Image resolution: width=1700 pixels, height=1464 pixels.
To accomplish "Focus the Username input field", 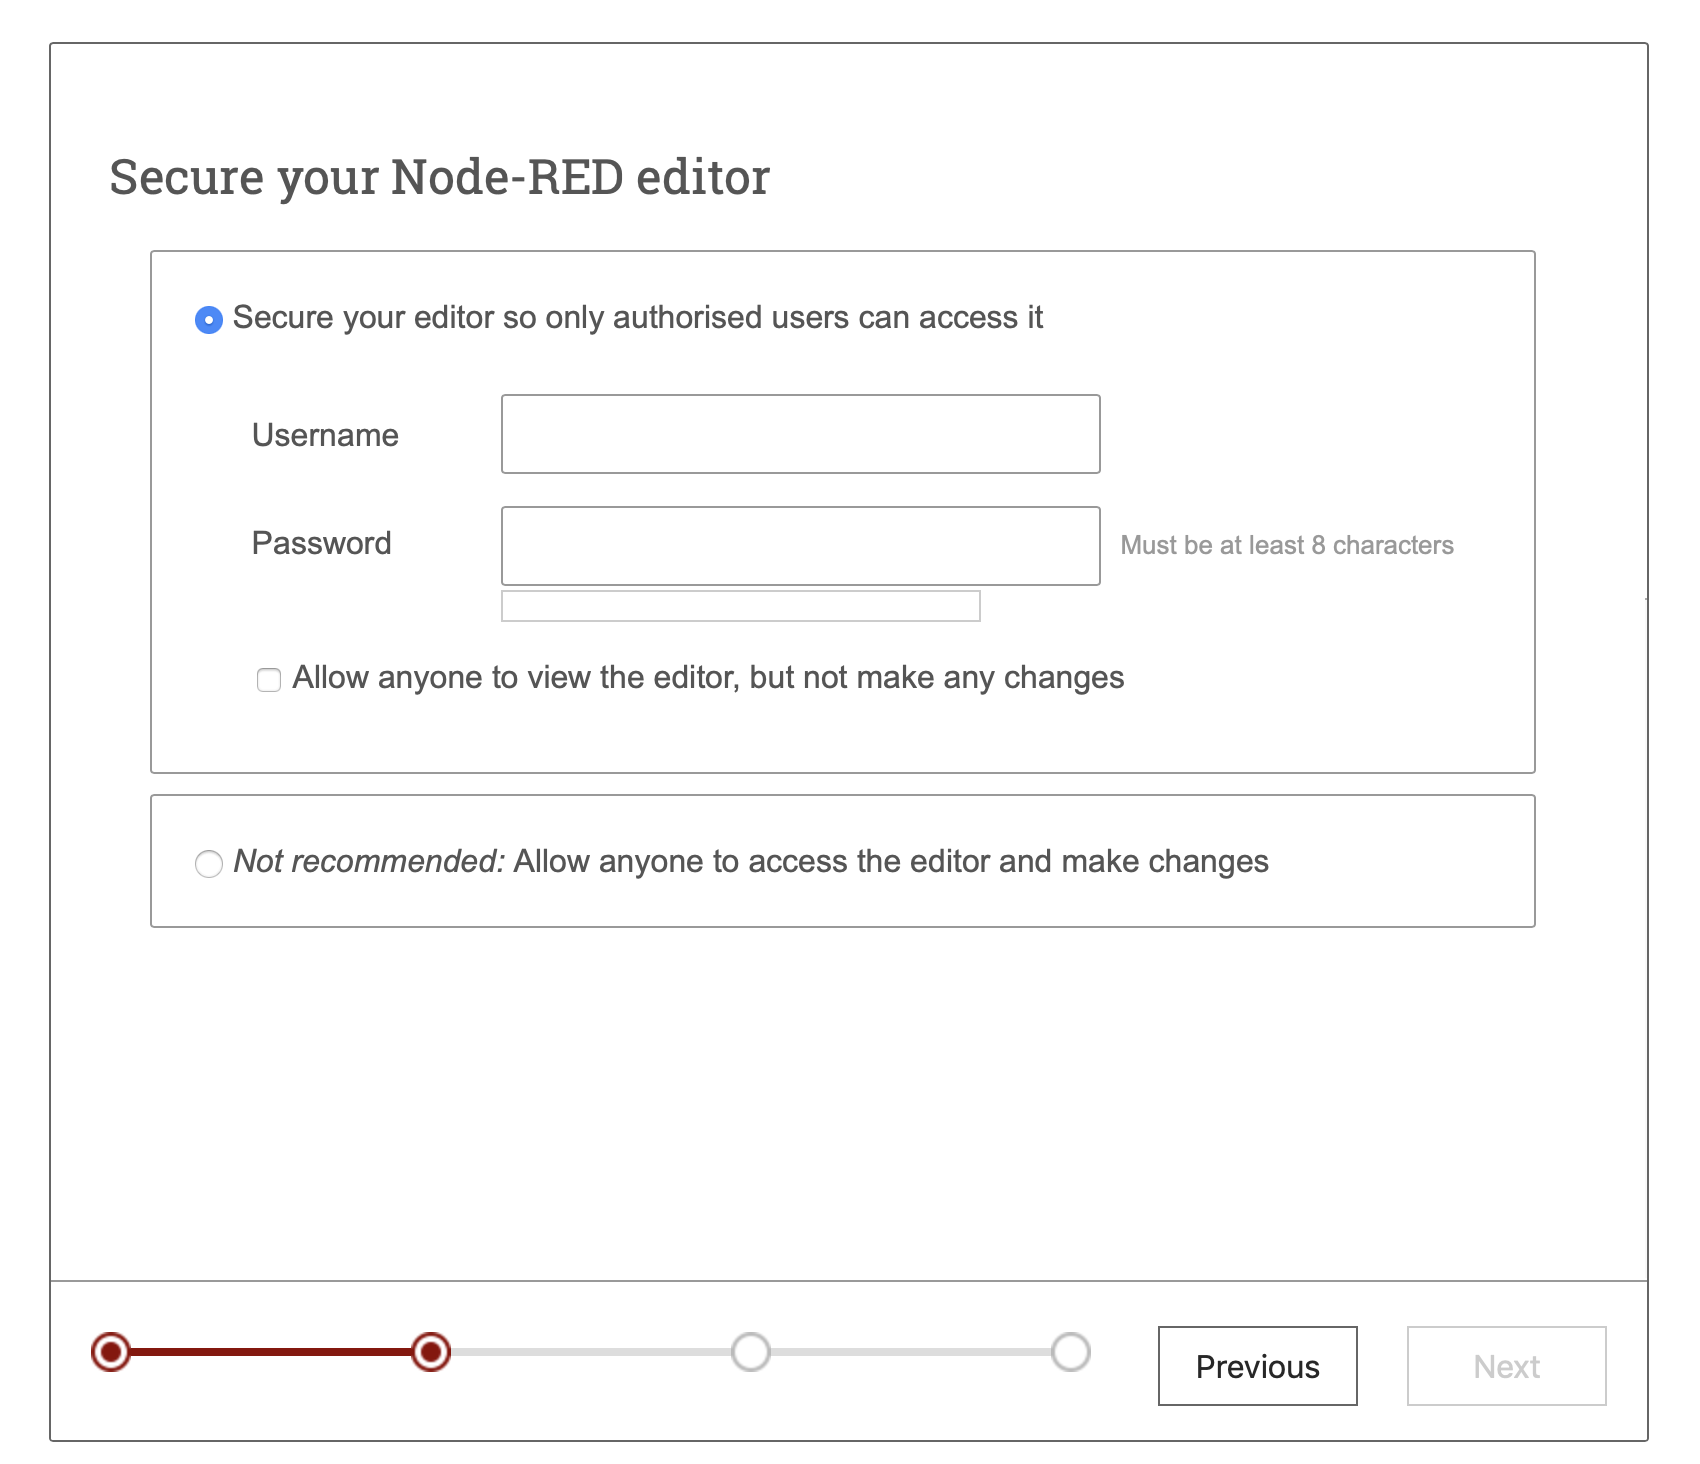I will (x=800, y=434).
